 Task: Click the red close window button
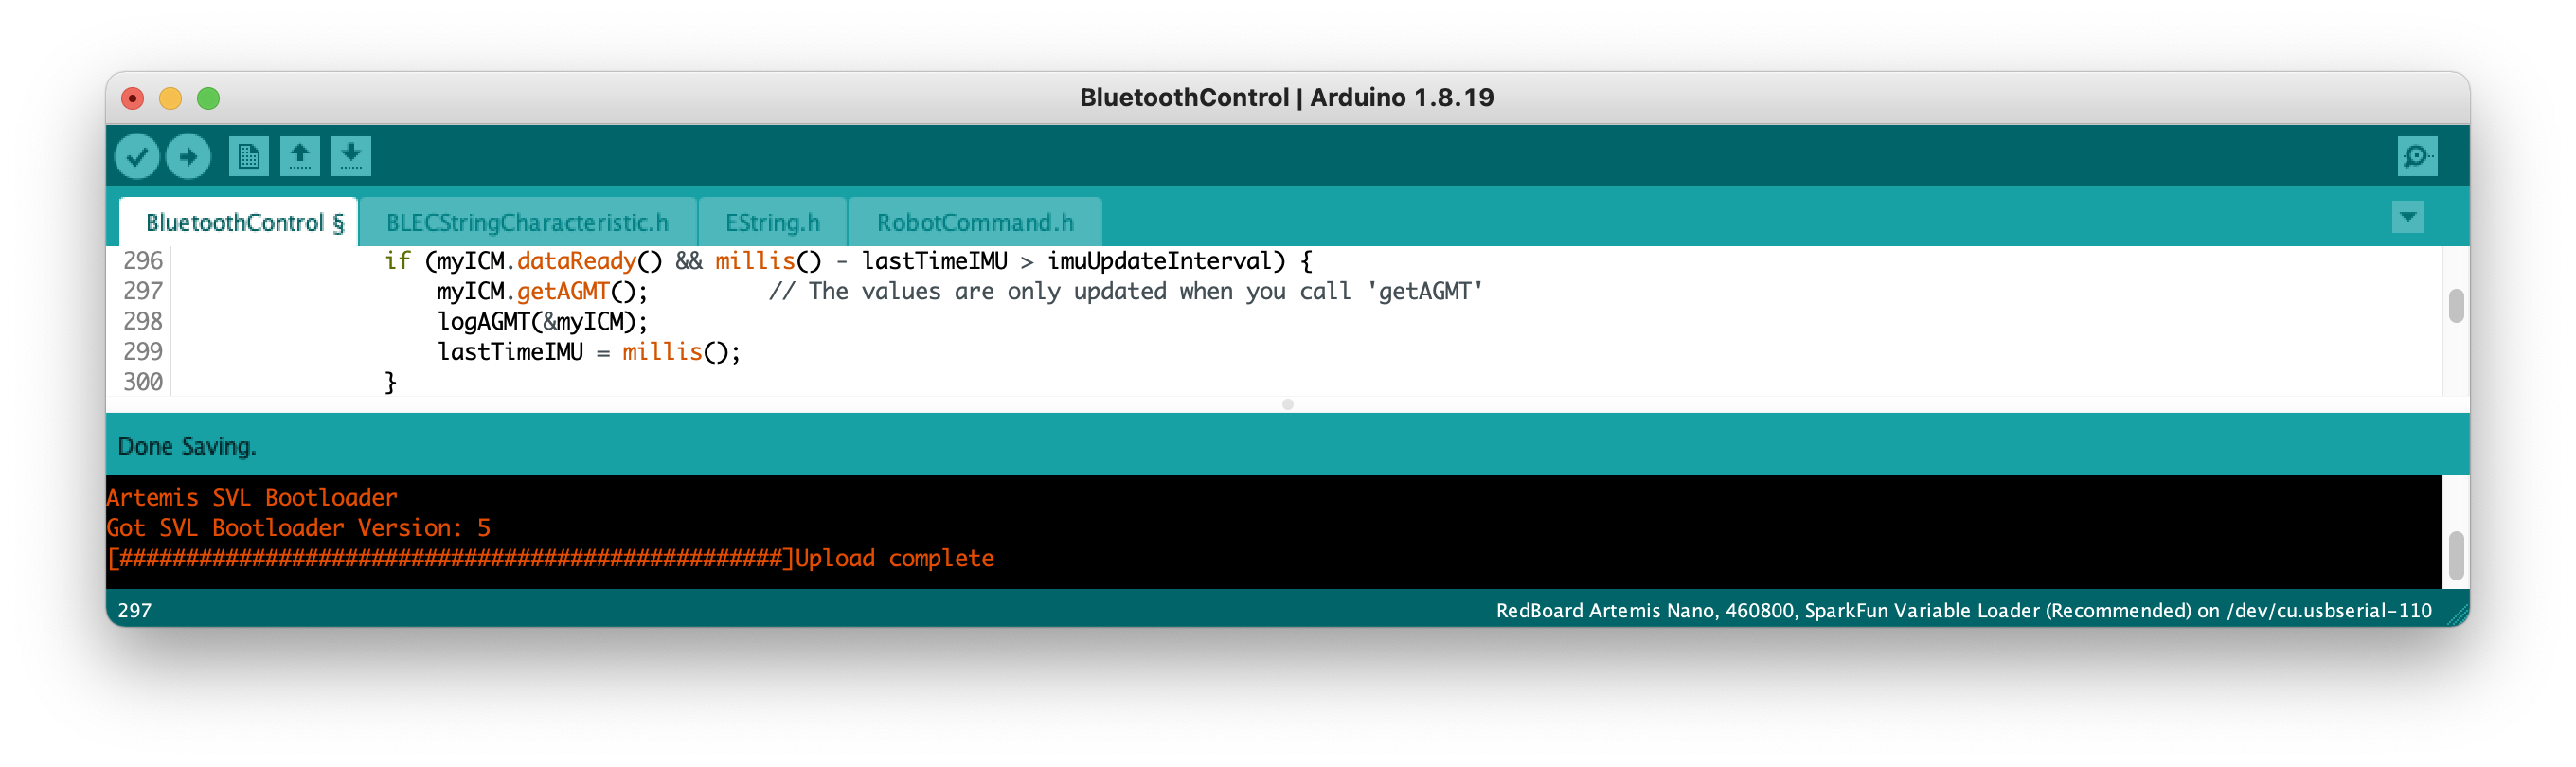[132, 98]
